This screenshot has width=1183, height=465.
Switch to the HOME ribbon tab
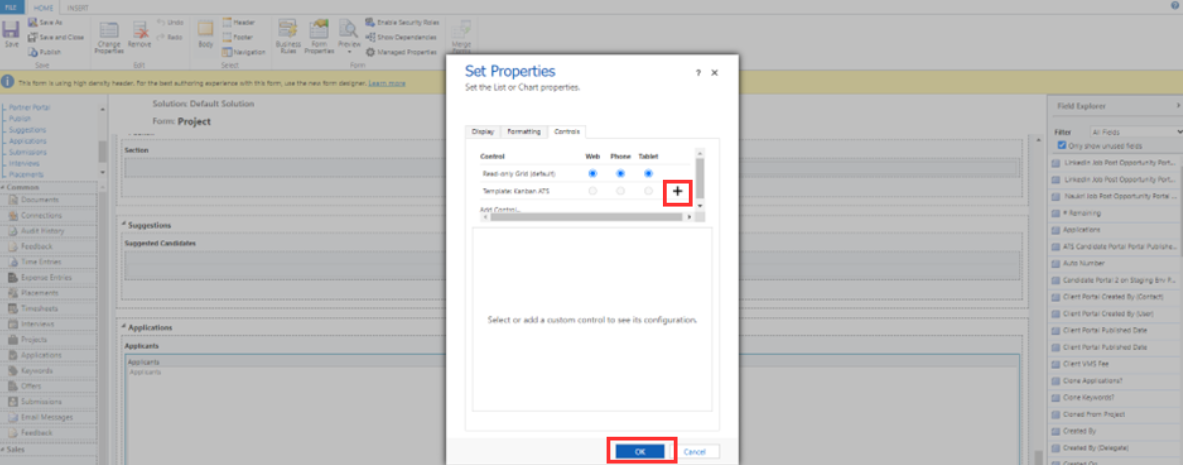click(42, 6)
